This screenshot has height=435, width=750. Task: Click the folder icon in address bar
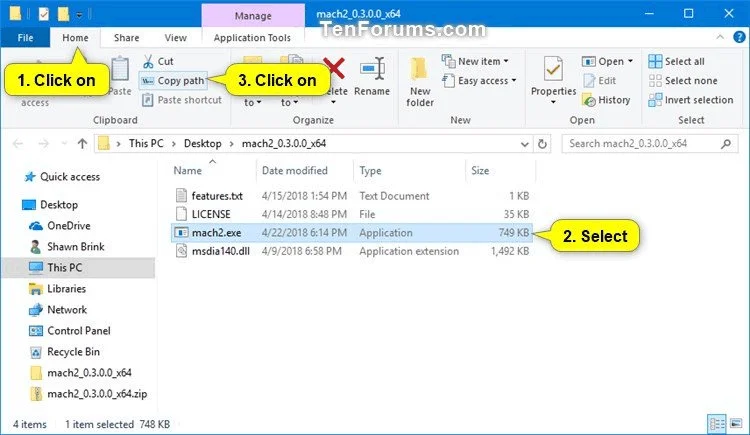(103, 144)
